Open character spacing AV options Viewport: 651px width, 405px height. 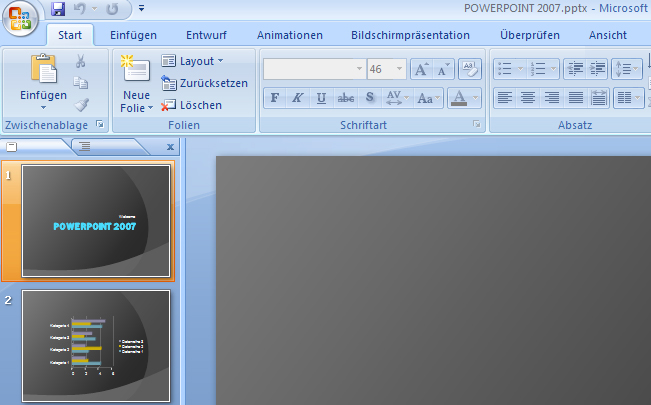397,98
